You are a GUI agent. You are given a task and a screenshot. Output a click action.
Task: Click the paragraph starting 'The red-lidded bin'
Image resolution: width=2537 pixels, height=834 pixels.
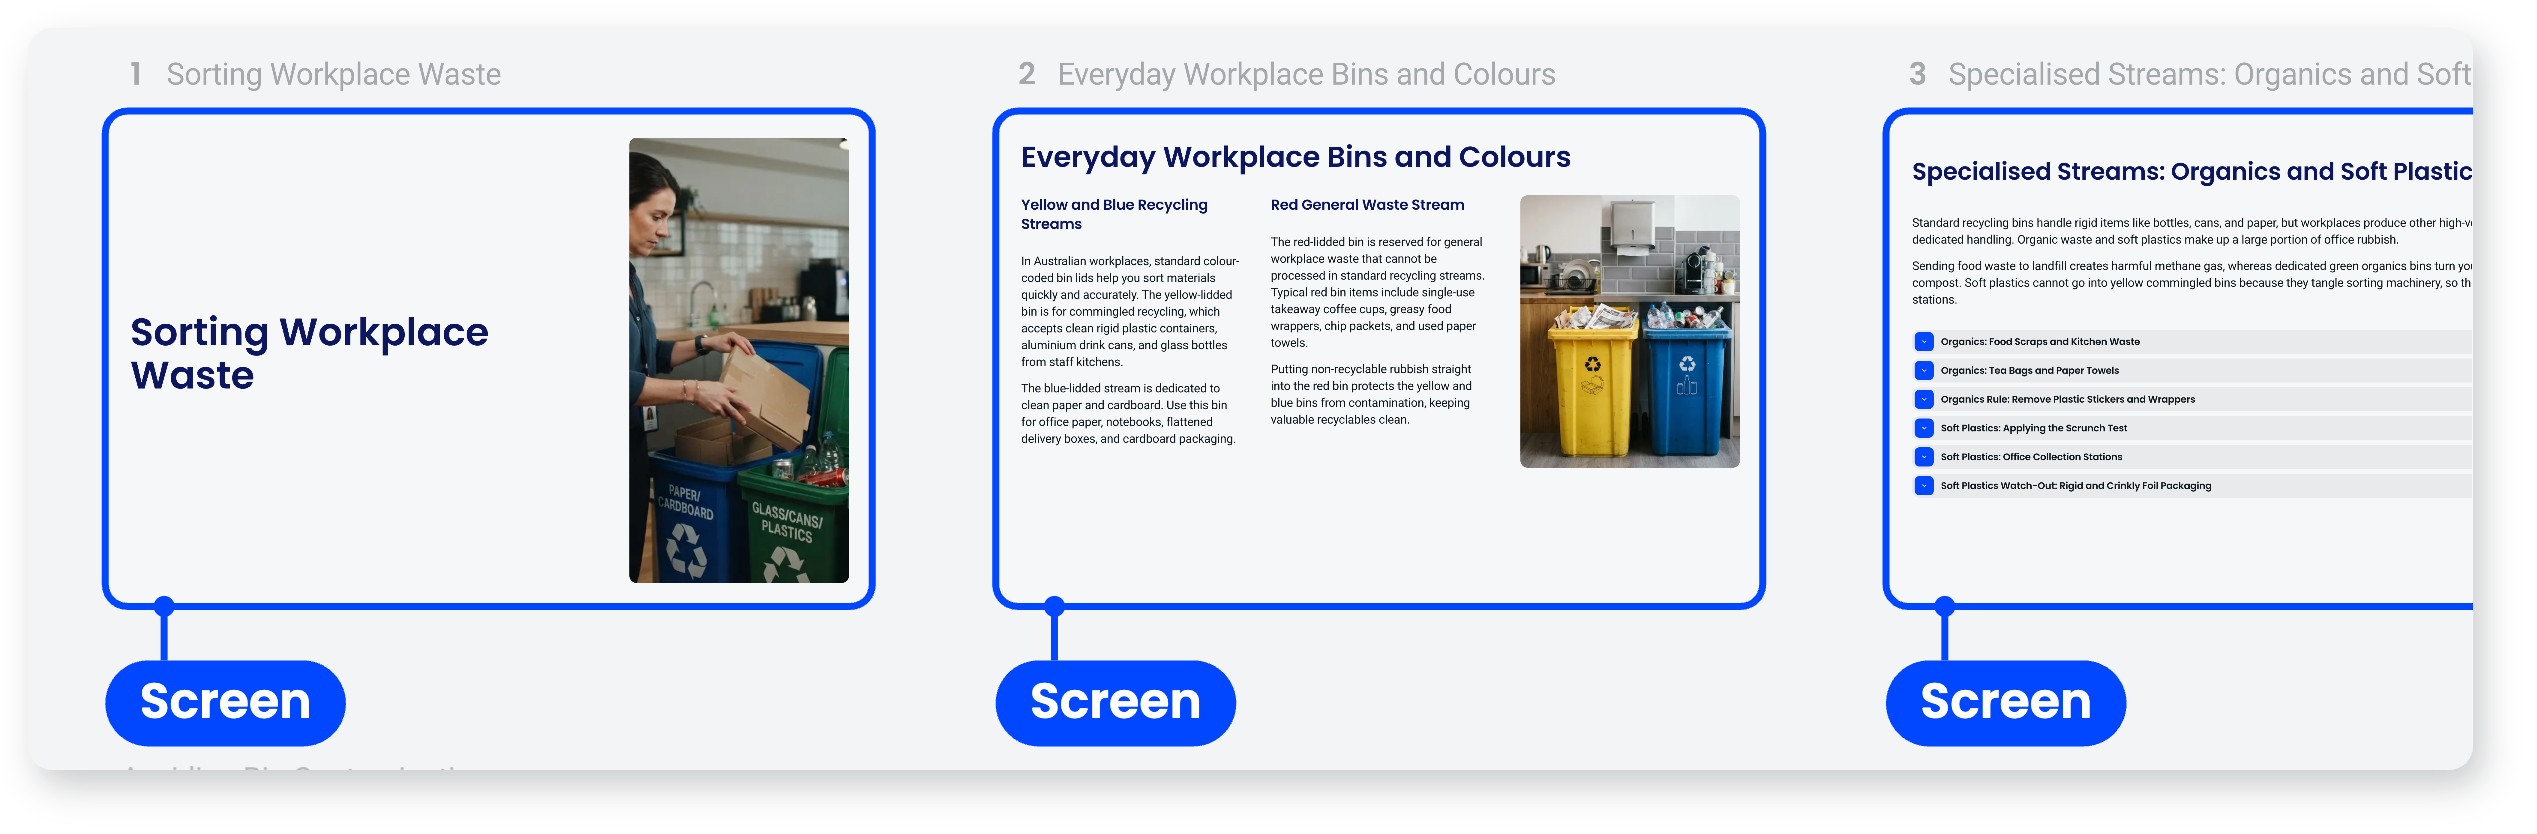pos(1378,292)
